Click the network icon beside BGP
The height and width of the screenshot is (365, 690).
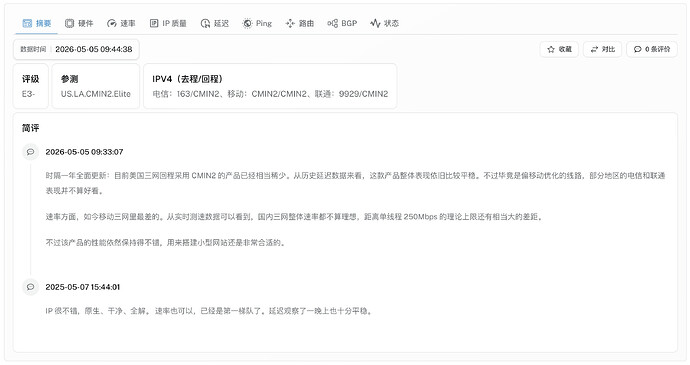click(333, 23)
